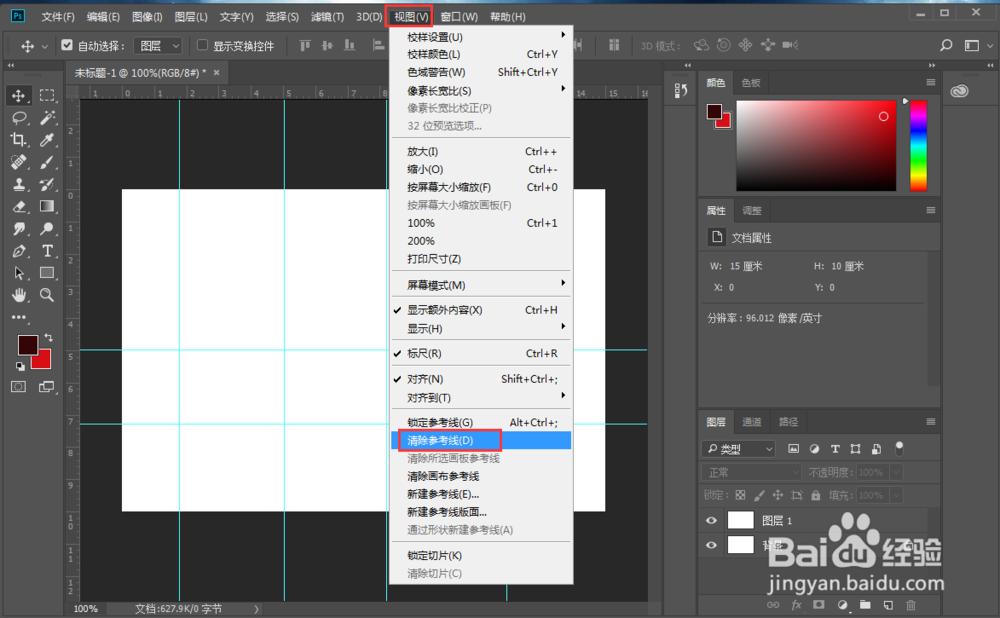Open the Layers panel options menu

pos(930,422)
